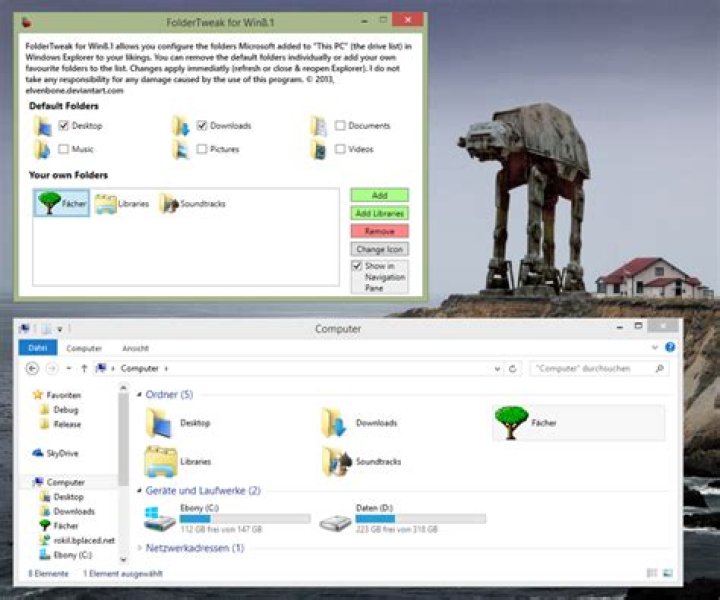Collapse the Ordner (5) group
The width and height of the screenshot is (720, 600).
(139, 394)
